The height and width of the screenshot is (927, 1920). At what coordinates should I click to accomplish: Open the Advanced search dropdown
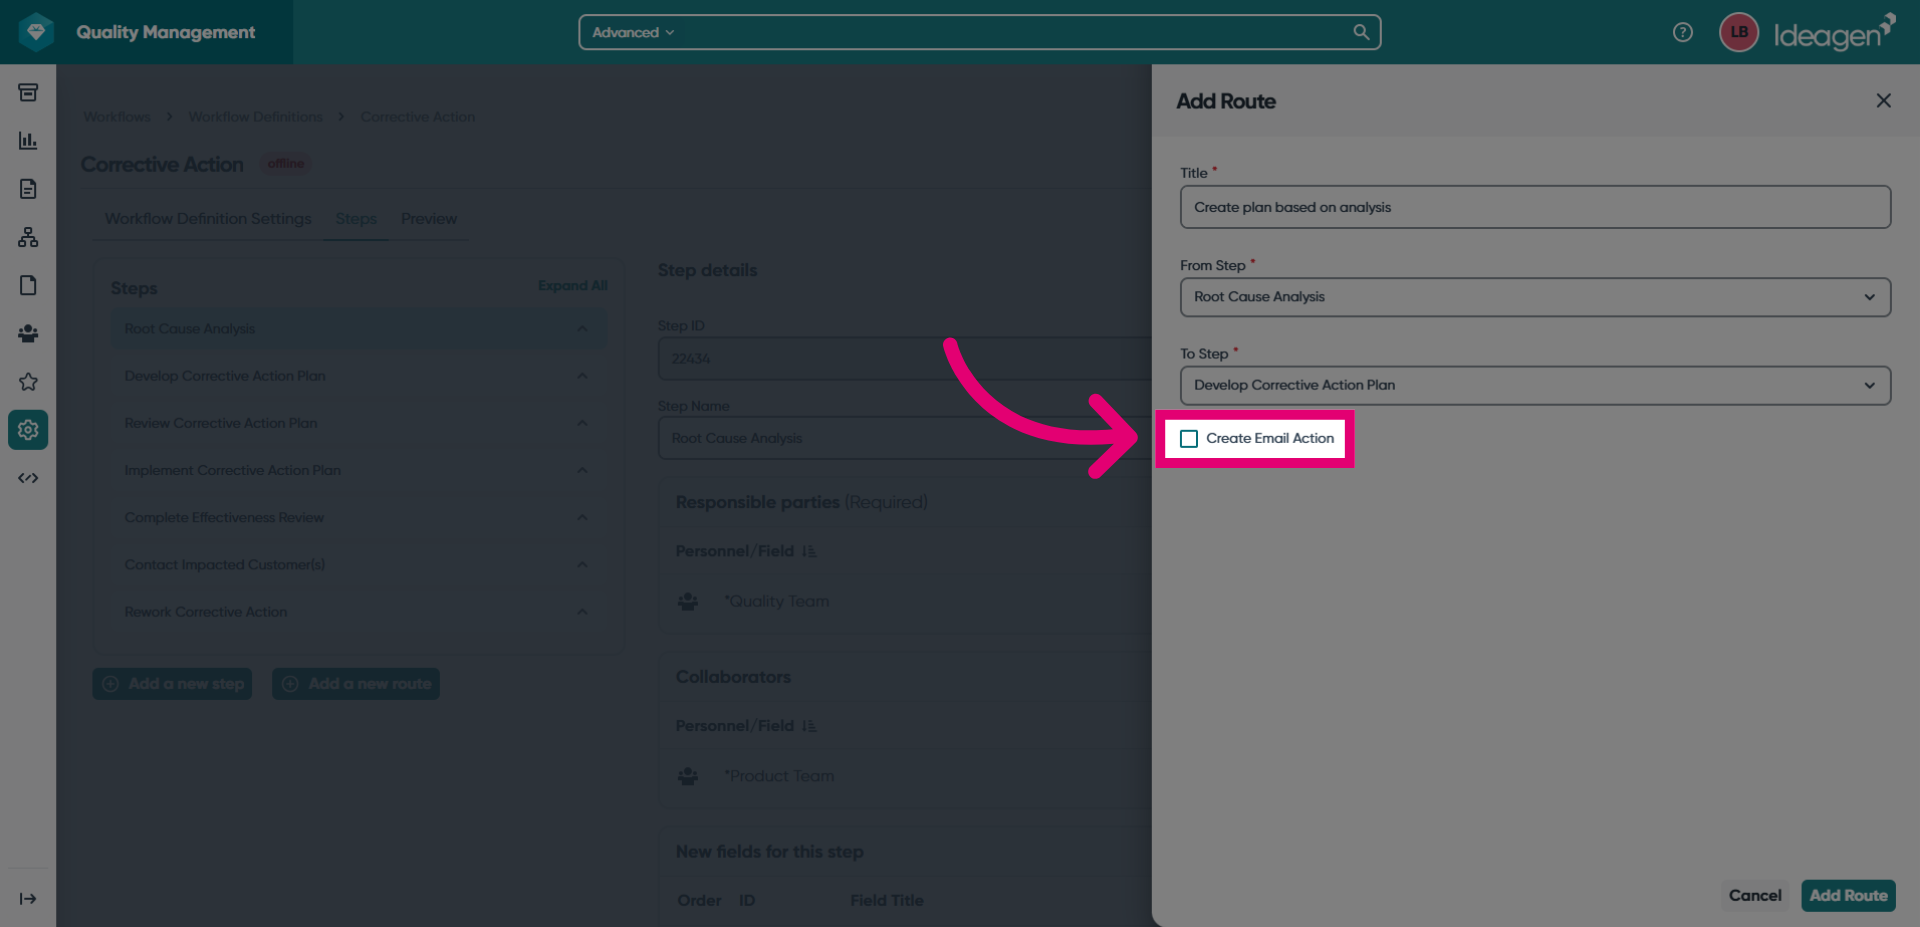click(x=633, y=32)
